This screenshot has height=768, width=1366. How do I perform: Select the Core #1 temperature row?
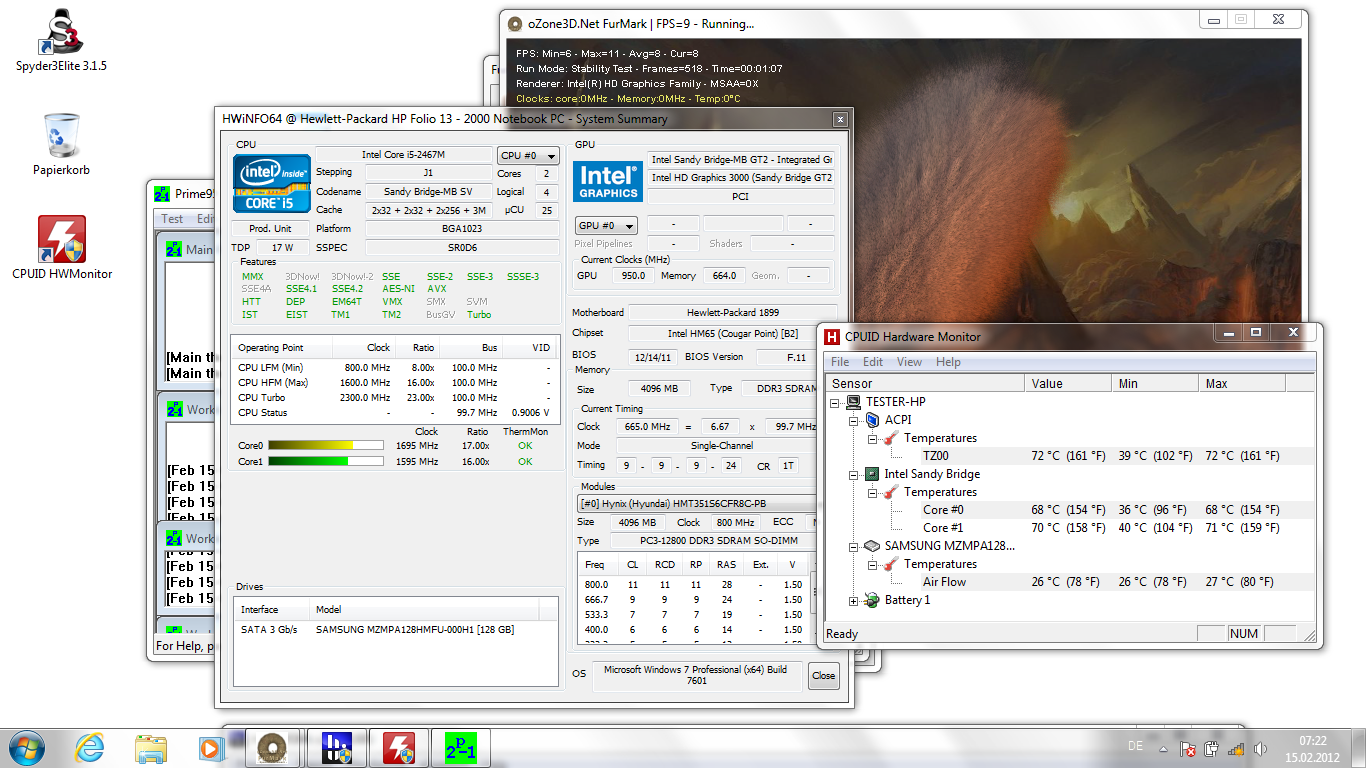click(x=1069, y=528)
